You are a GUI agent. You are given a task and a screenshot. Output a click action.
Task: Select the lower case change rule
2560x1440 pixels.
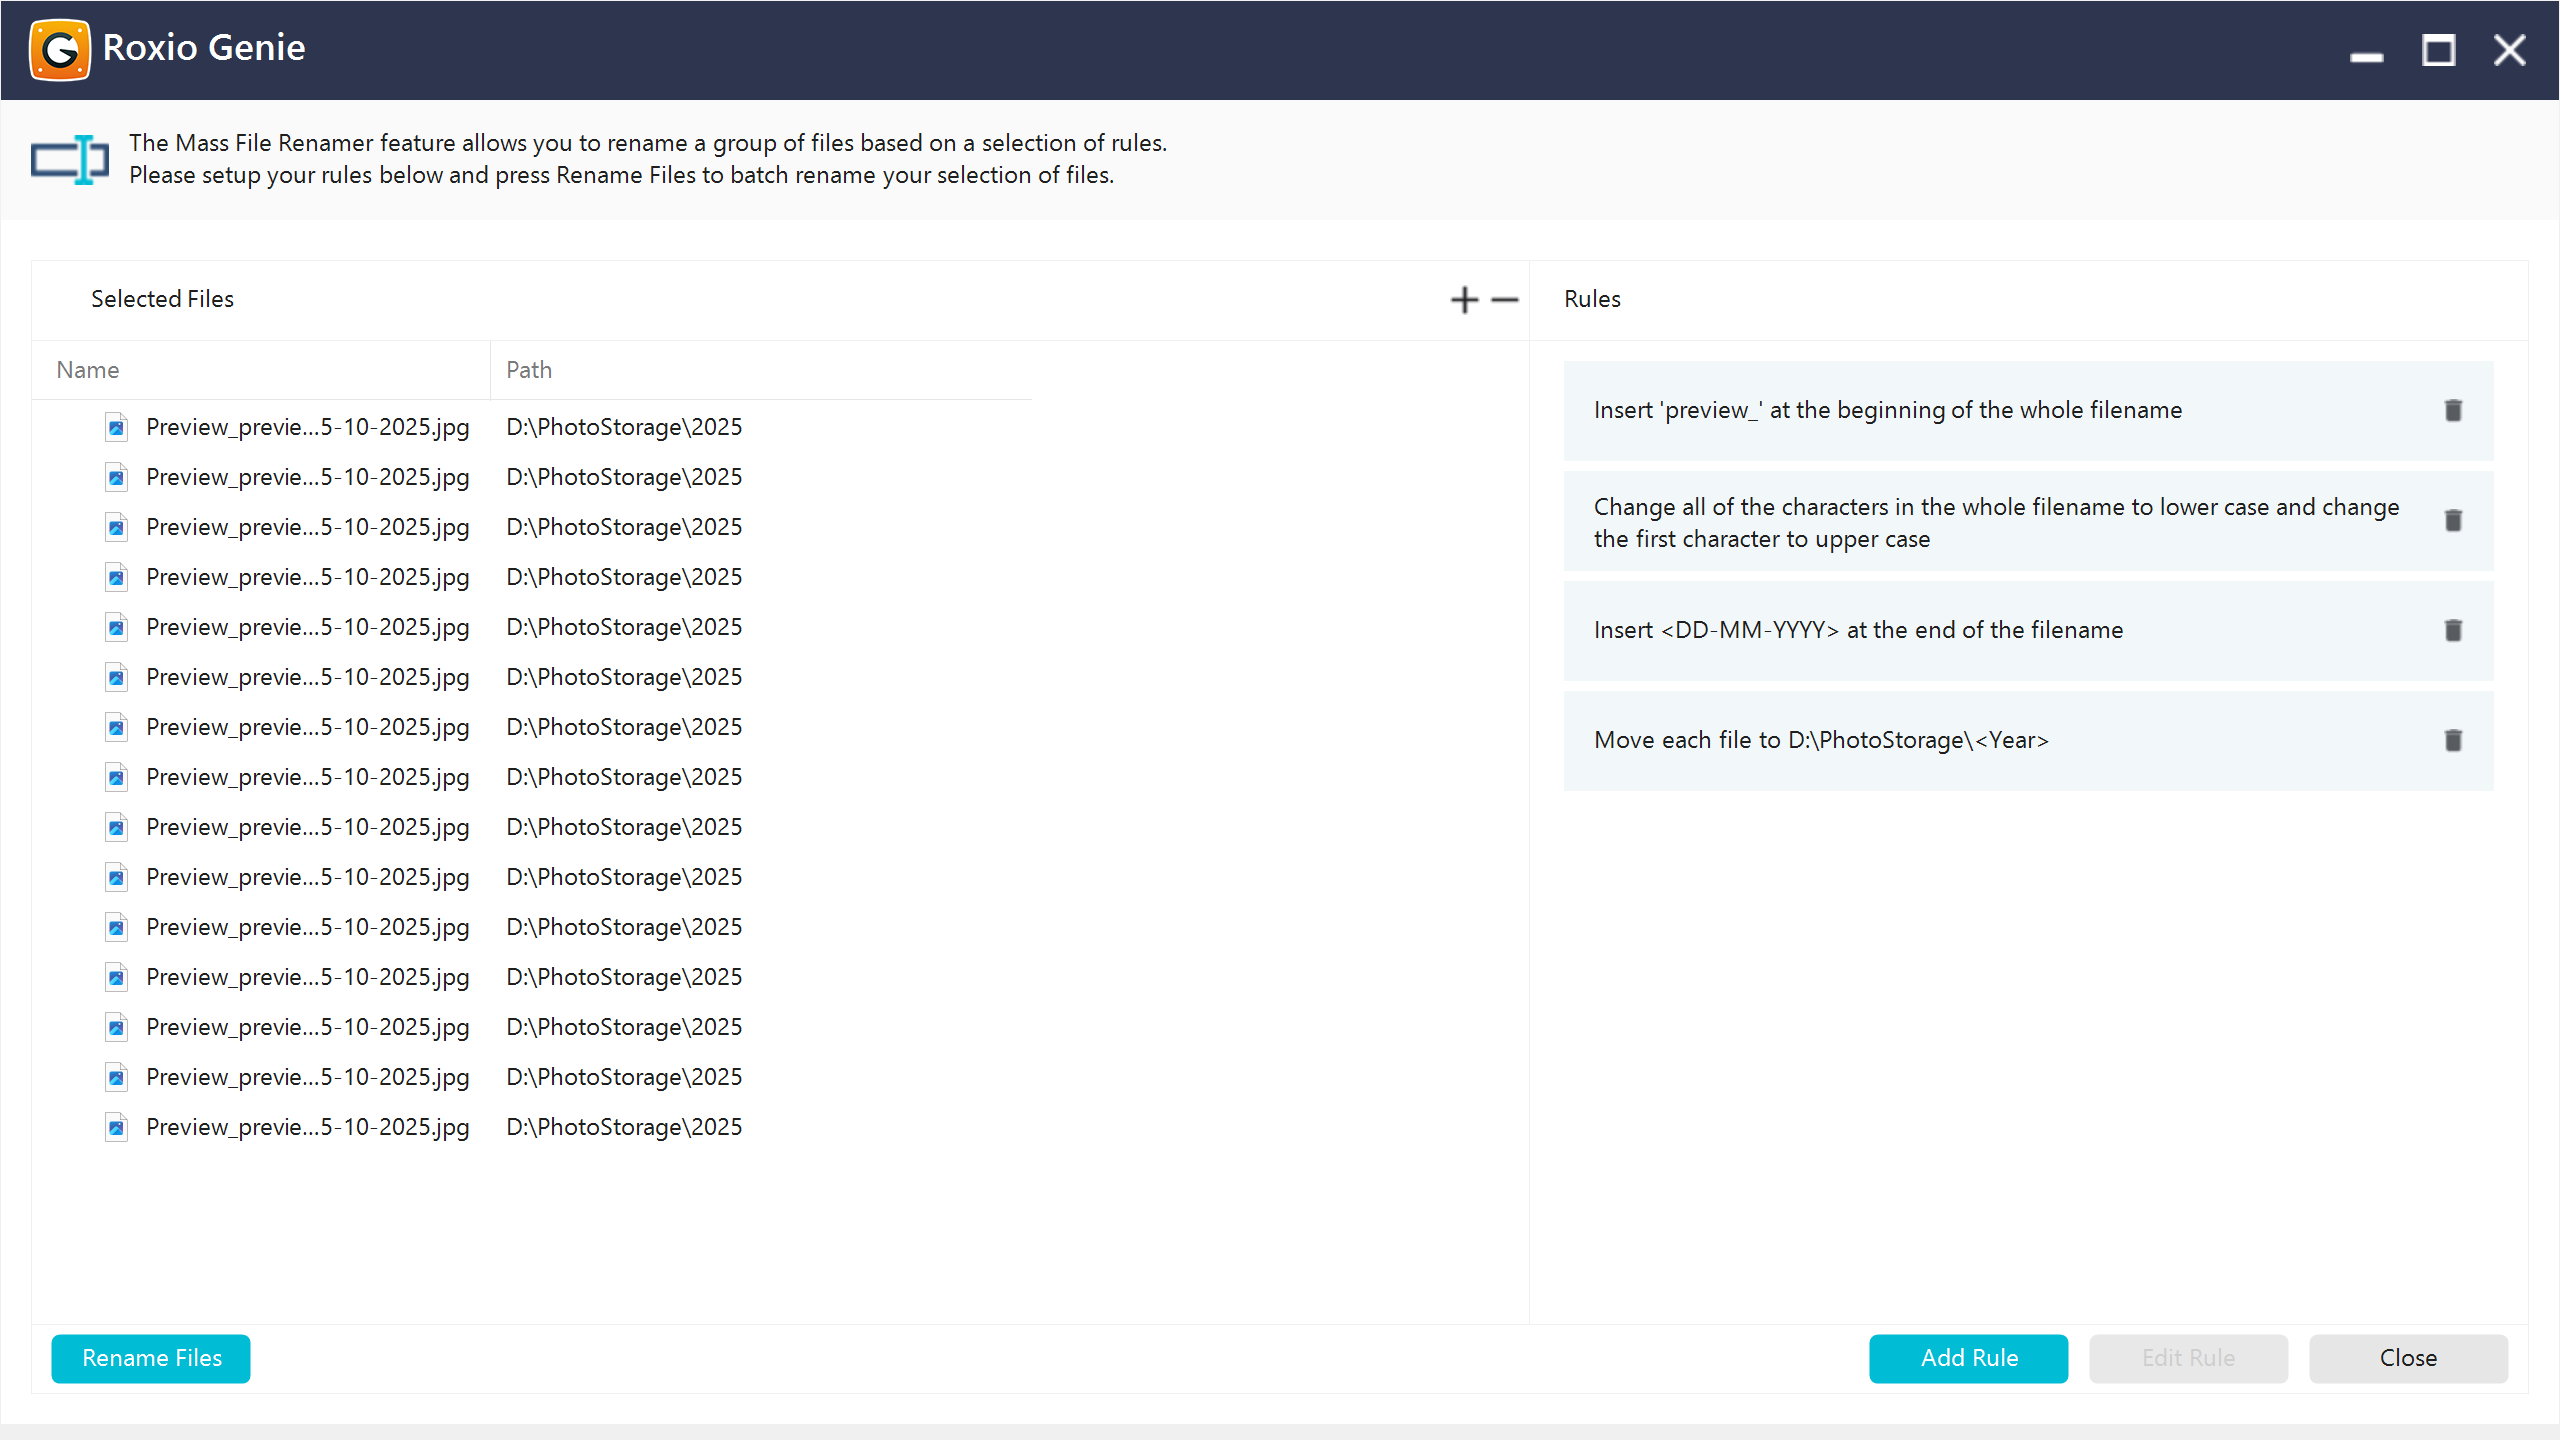(x=1995, y=522)
